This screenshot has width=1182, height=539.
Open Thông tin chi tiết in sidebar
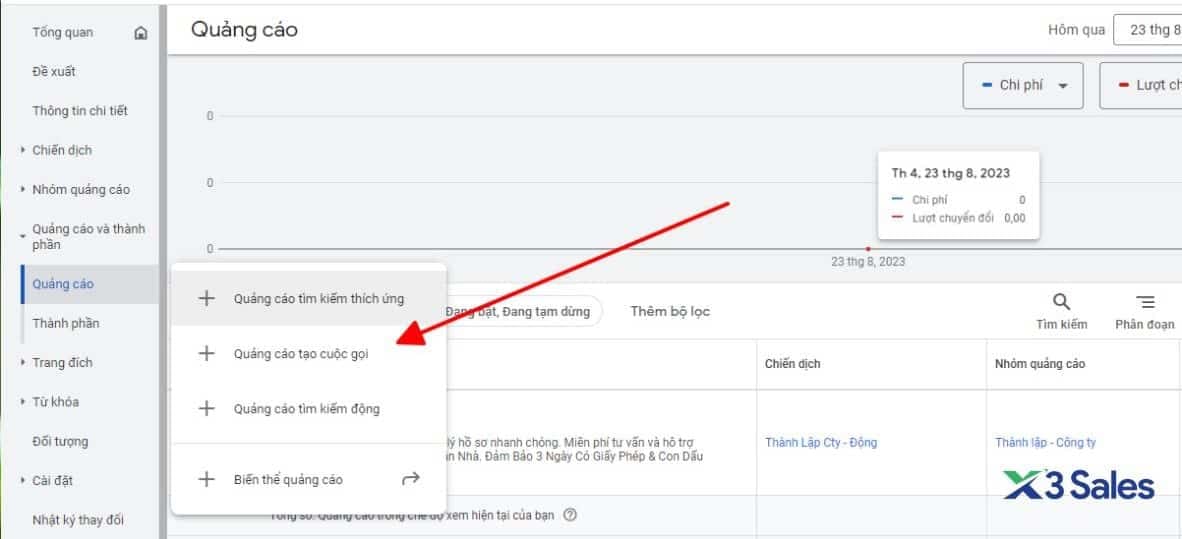point(80,111)
